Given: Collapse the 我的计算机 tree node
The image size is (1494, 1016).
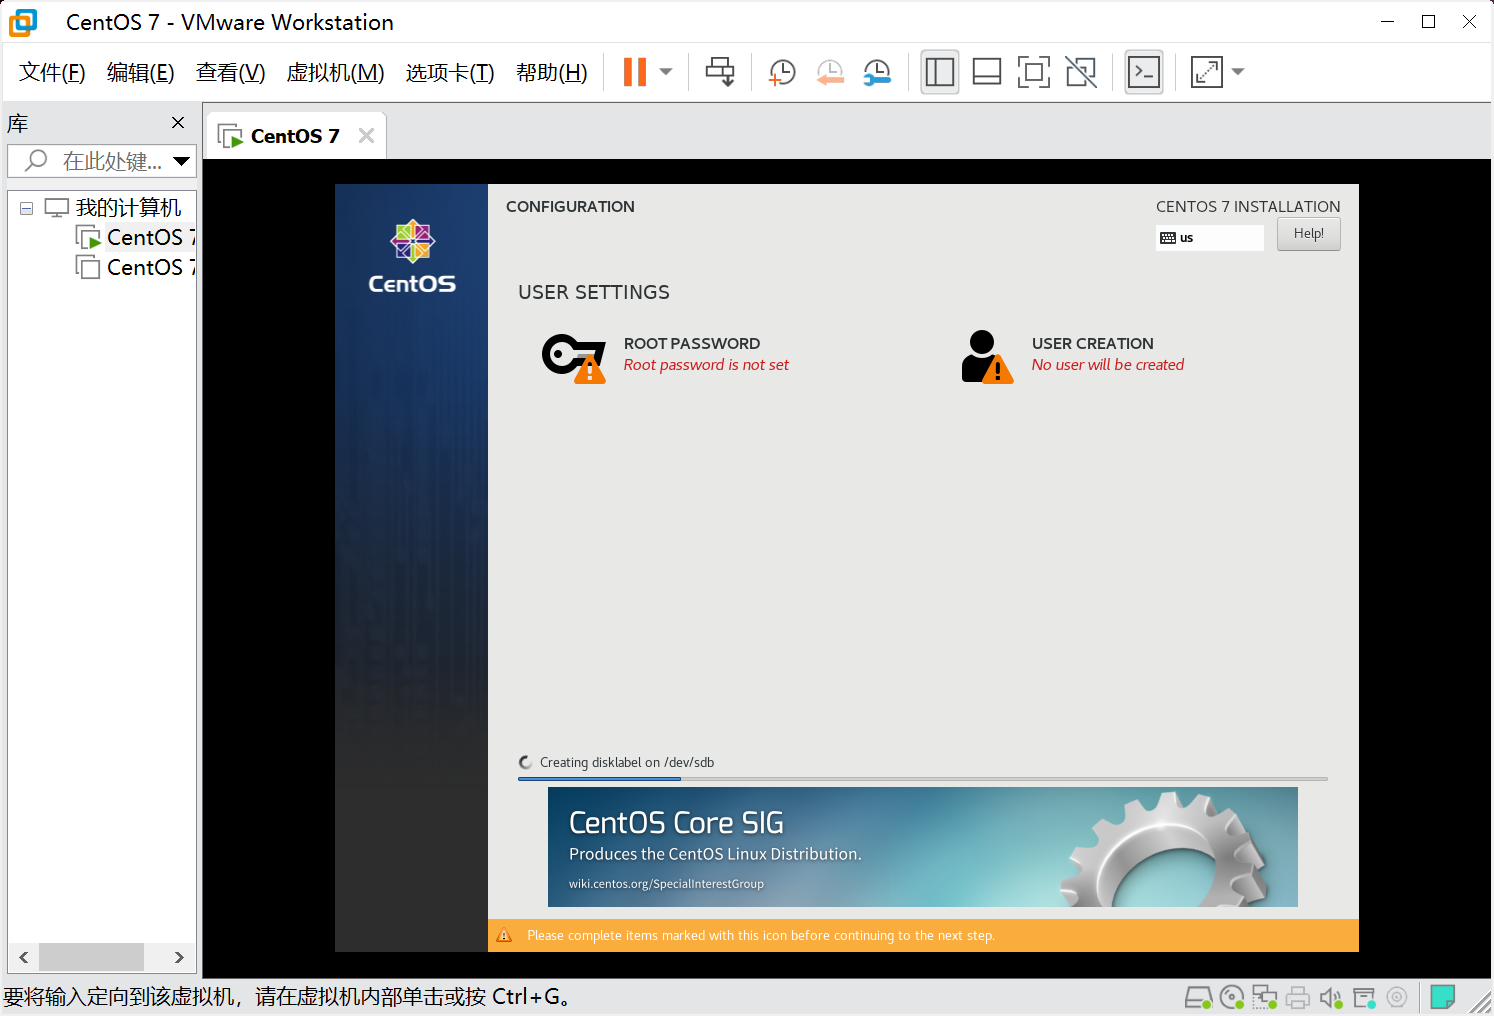Looking at the screenshot, I should pyautogui.click(x=26, y=208).
